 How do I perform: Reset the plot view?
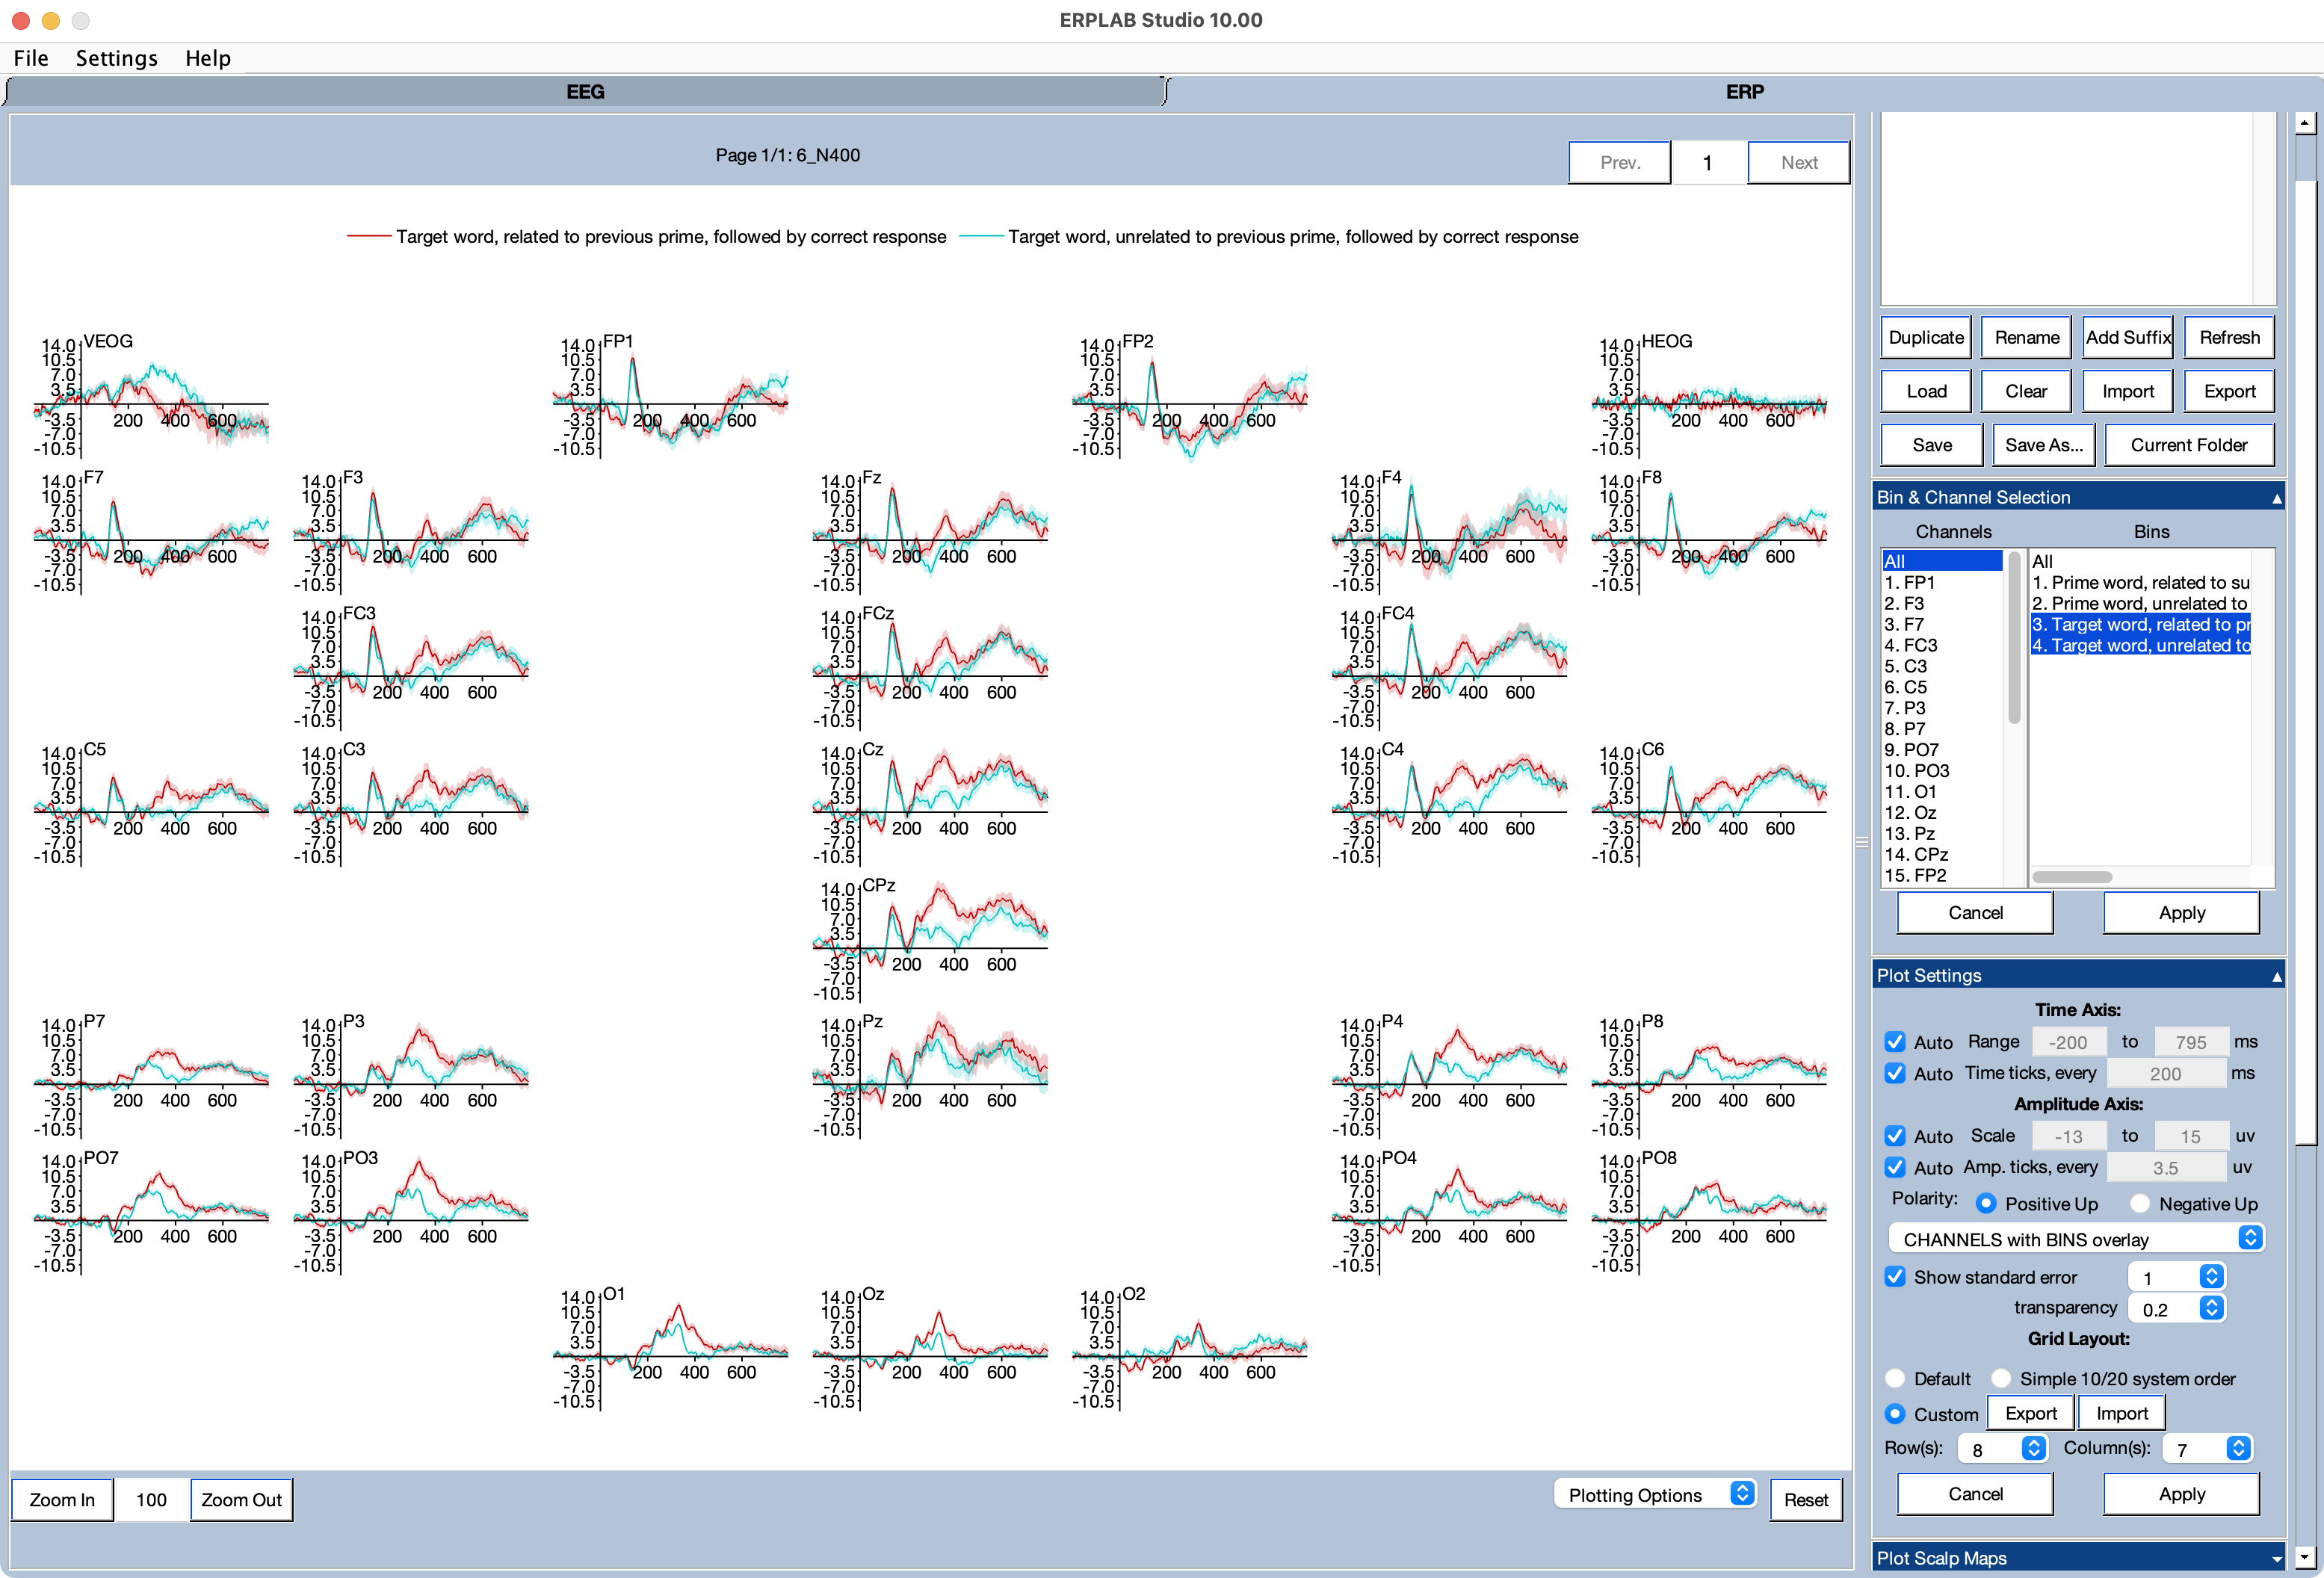(1806, 1500)
